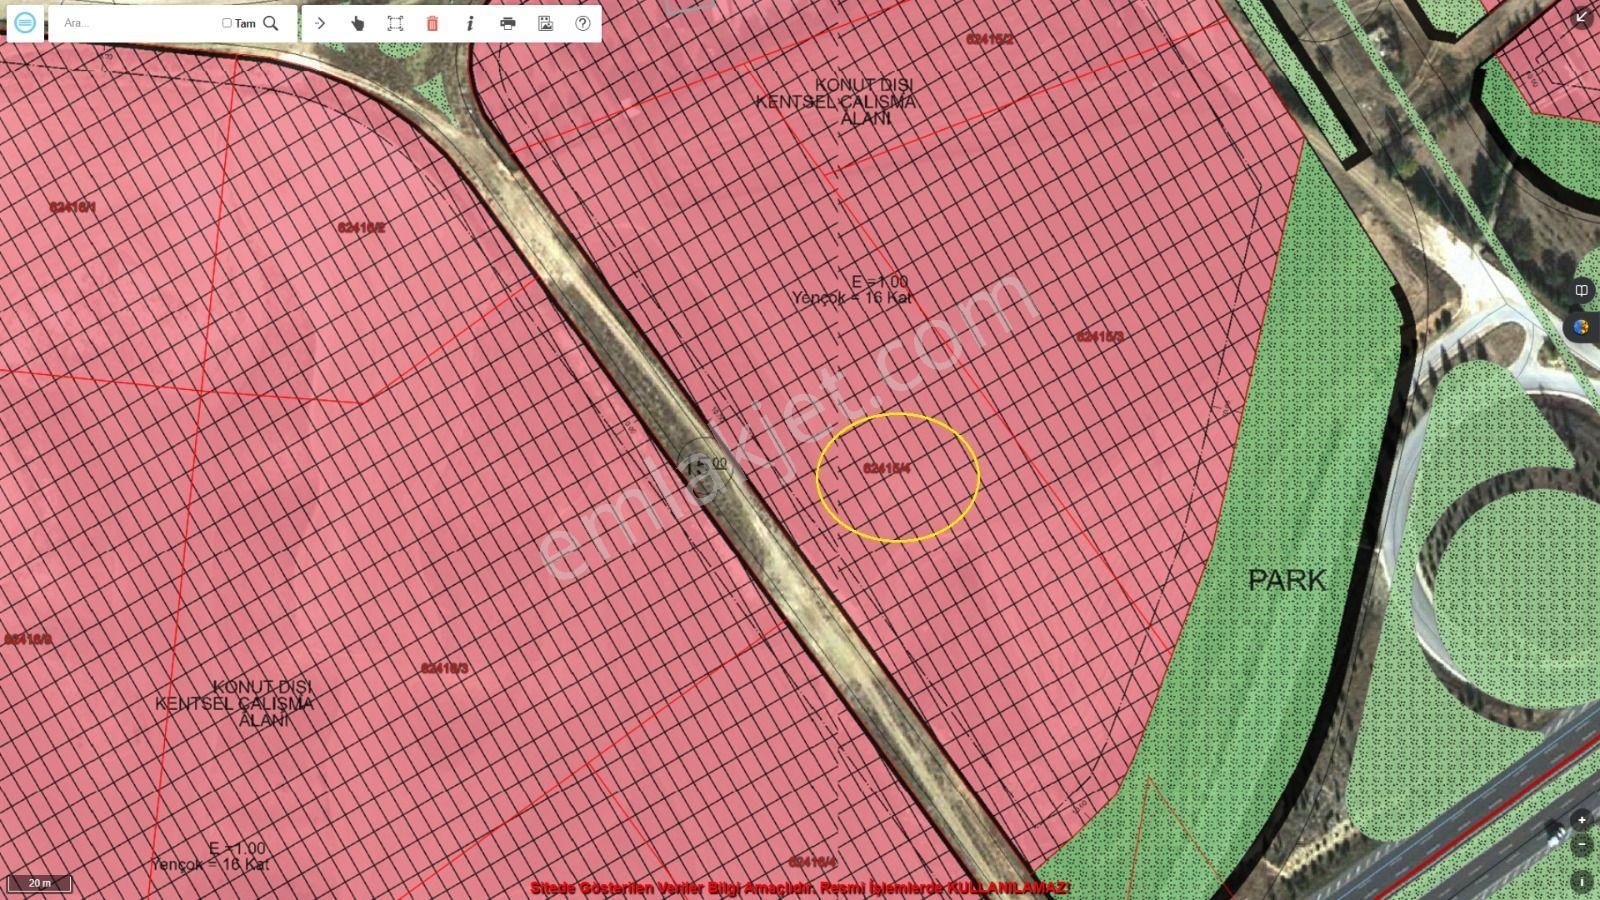Zoom out with the minus button
The image size is (1600, 900).
pyautogui.click(x=1581, y=845)
